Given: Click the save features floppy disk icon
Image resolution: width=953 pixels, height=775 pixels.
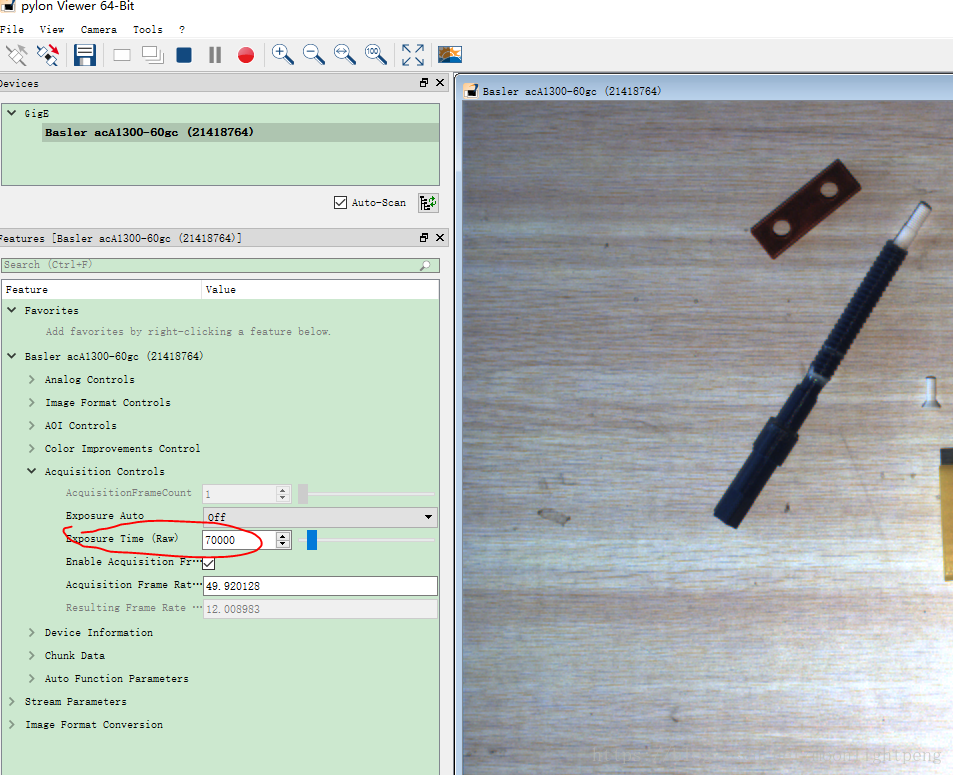Looking at the screenshot, I should 84,55.
